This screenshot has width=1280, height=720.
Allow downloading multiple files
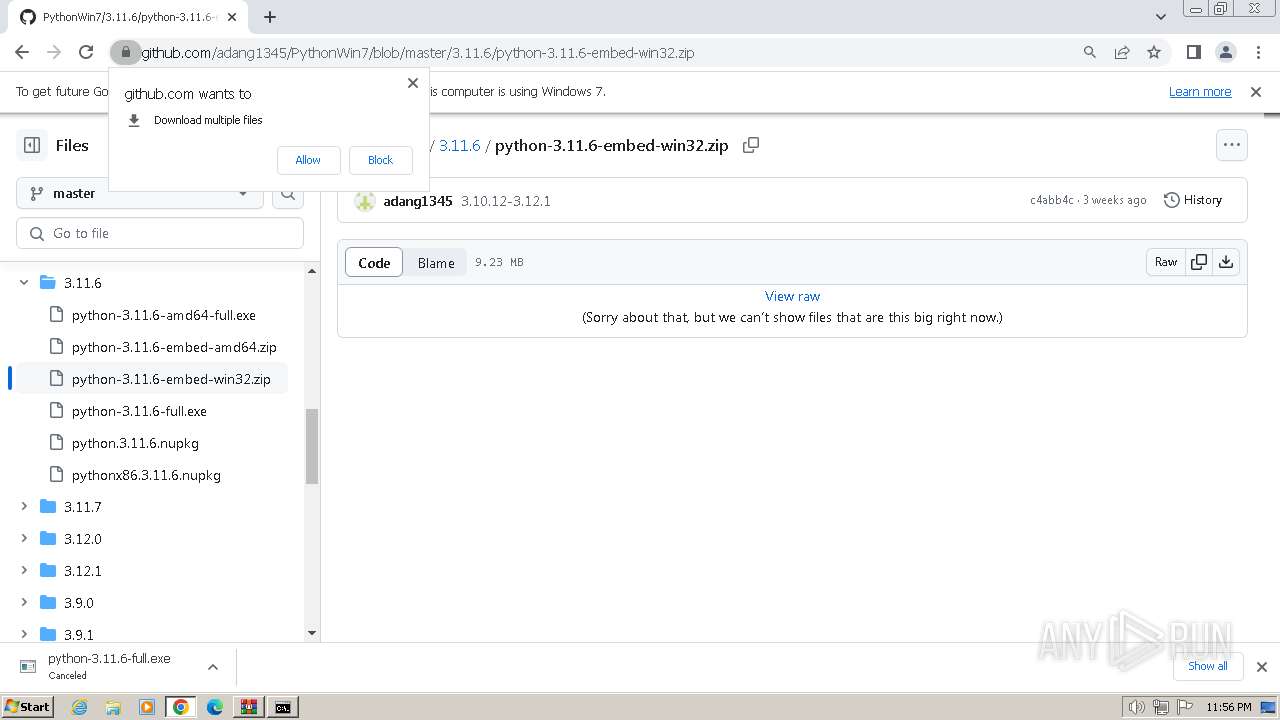pos(308,160)
